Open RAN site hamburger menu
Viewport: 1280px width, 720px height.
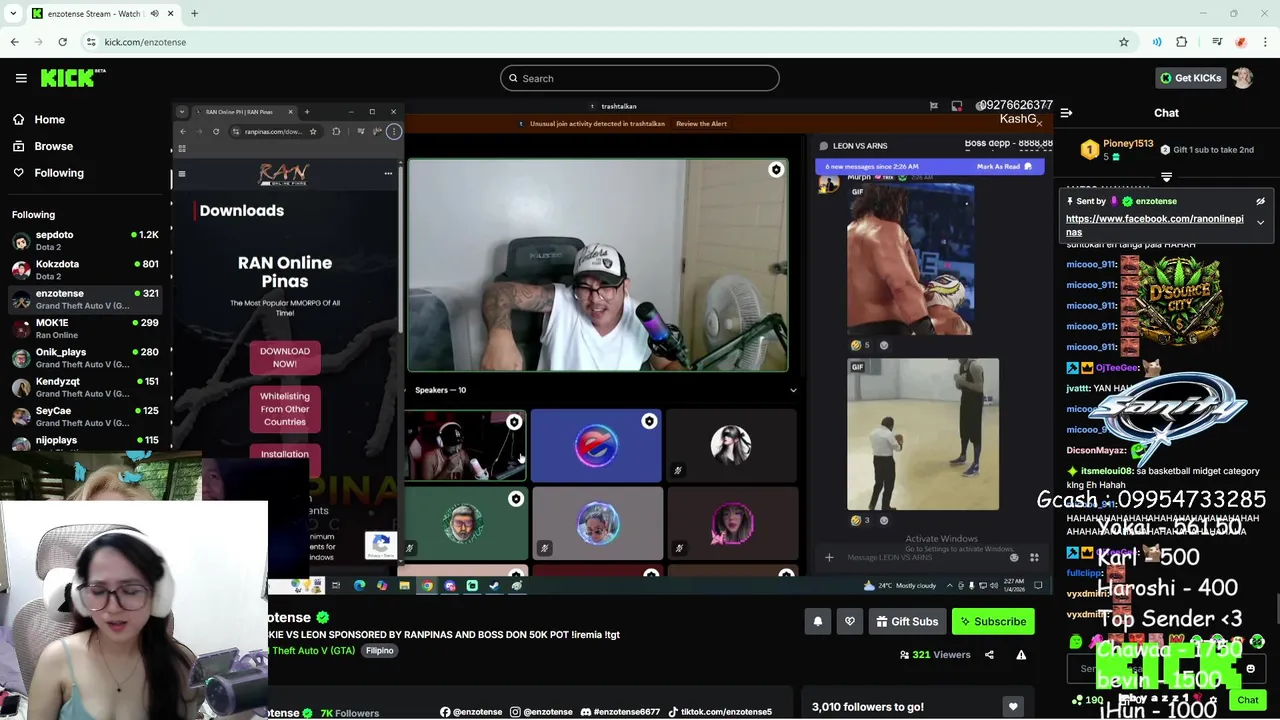tap(181, 174)
